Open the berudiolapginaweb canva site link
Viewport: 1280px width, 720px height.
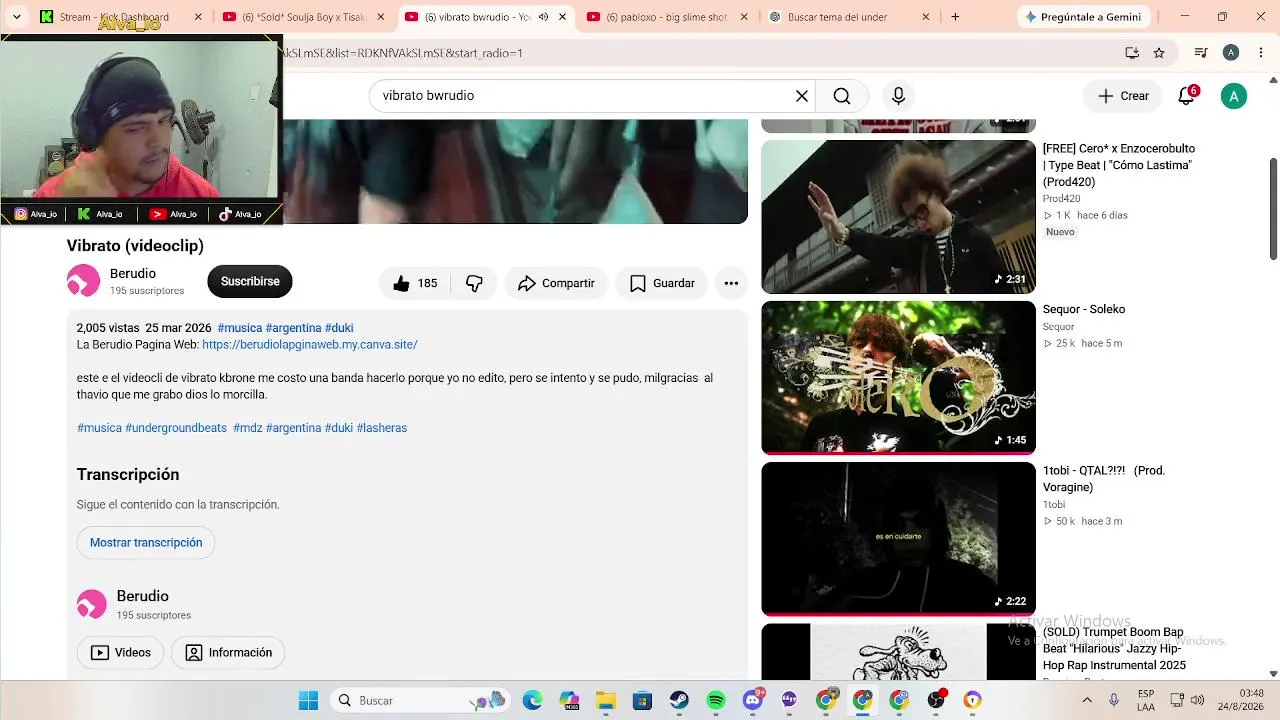click(x=310, y=344)
